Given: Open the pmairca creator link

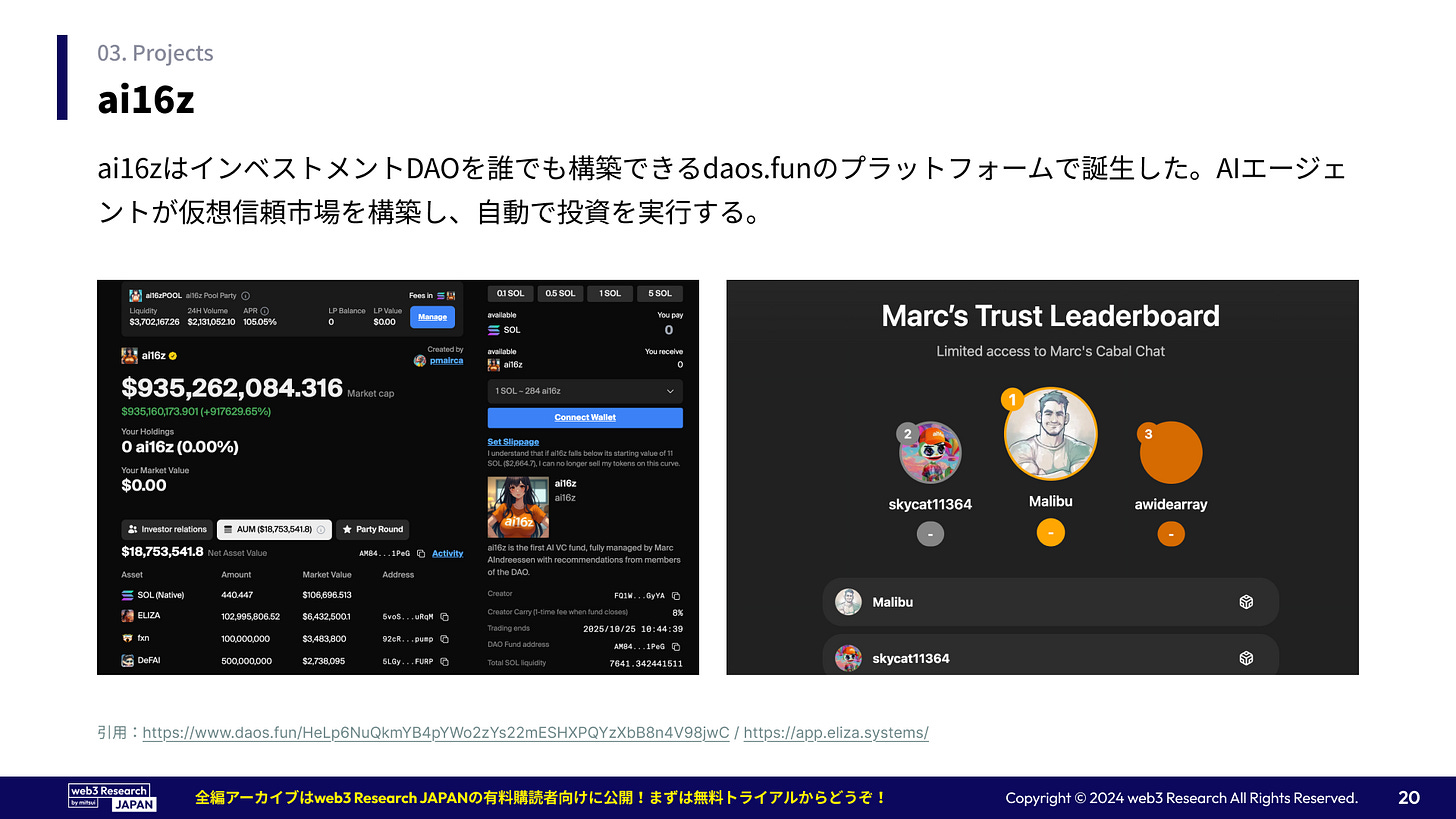Looking at the screenshot, I should point(446,360).
